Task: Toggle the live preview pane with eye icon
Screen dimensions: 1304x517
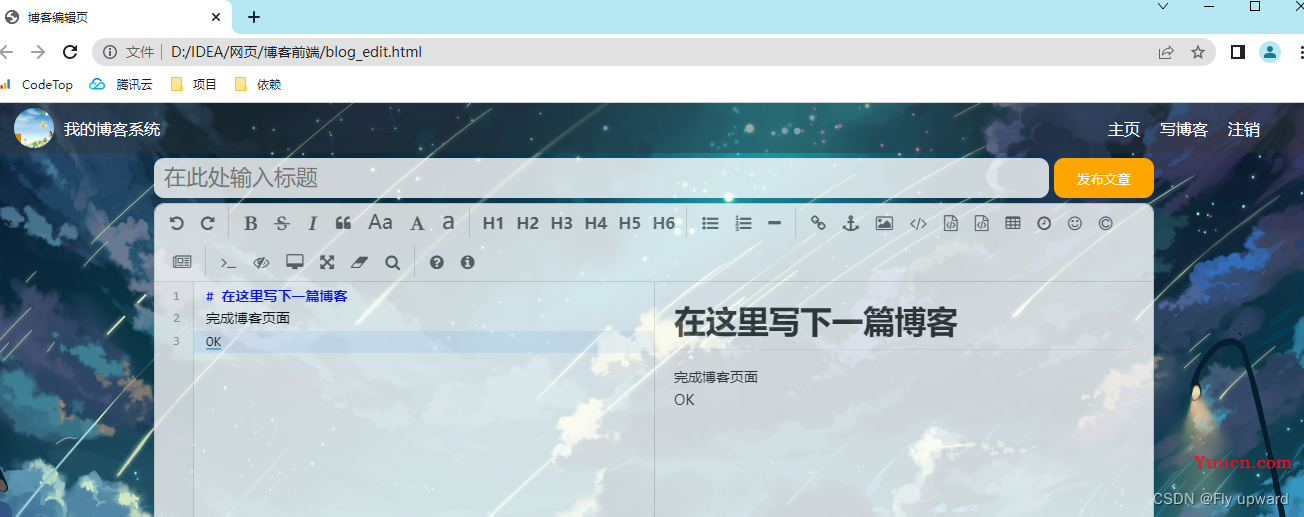Action: [x=261, y=262]
